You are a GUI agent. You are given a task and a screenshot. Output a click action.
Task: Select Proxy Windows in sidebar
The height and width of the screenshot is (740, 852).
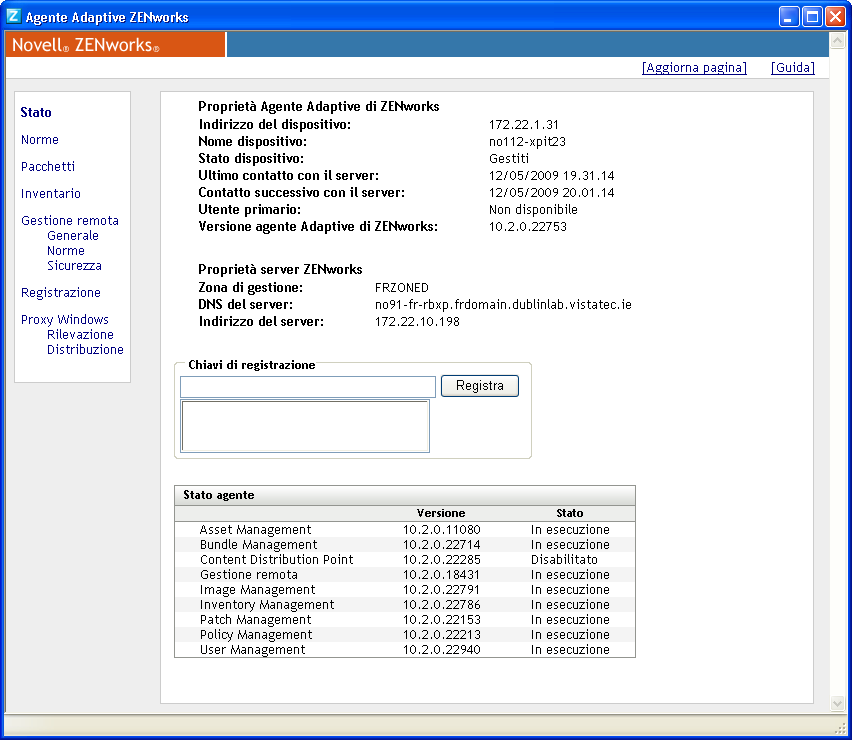click(x=65, y=319)
